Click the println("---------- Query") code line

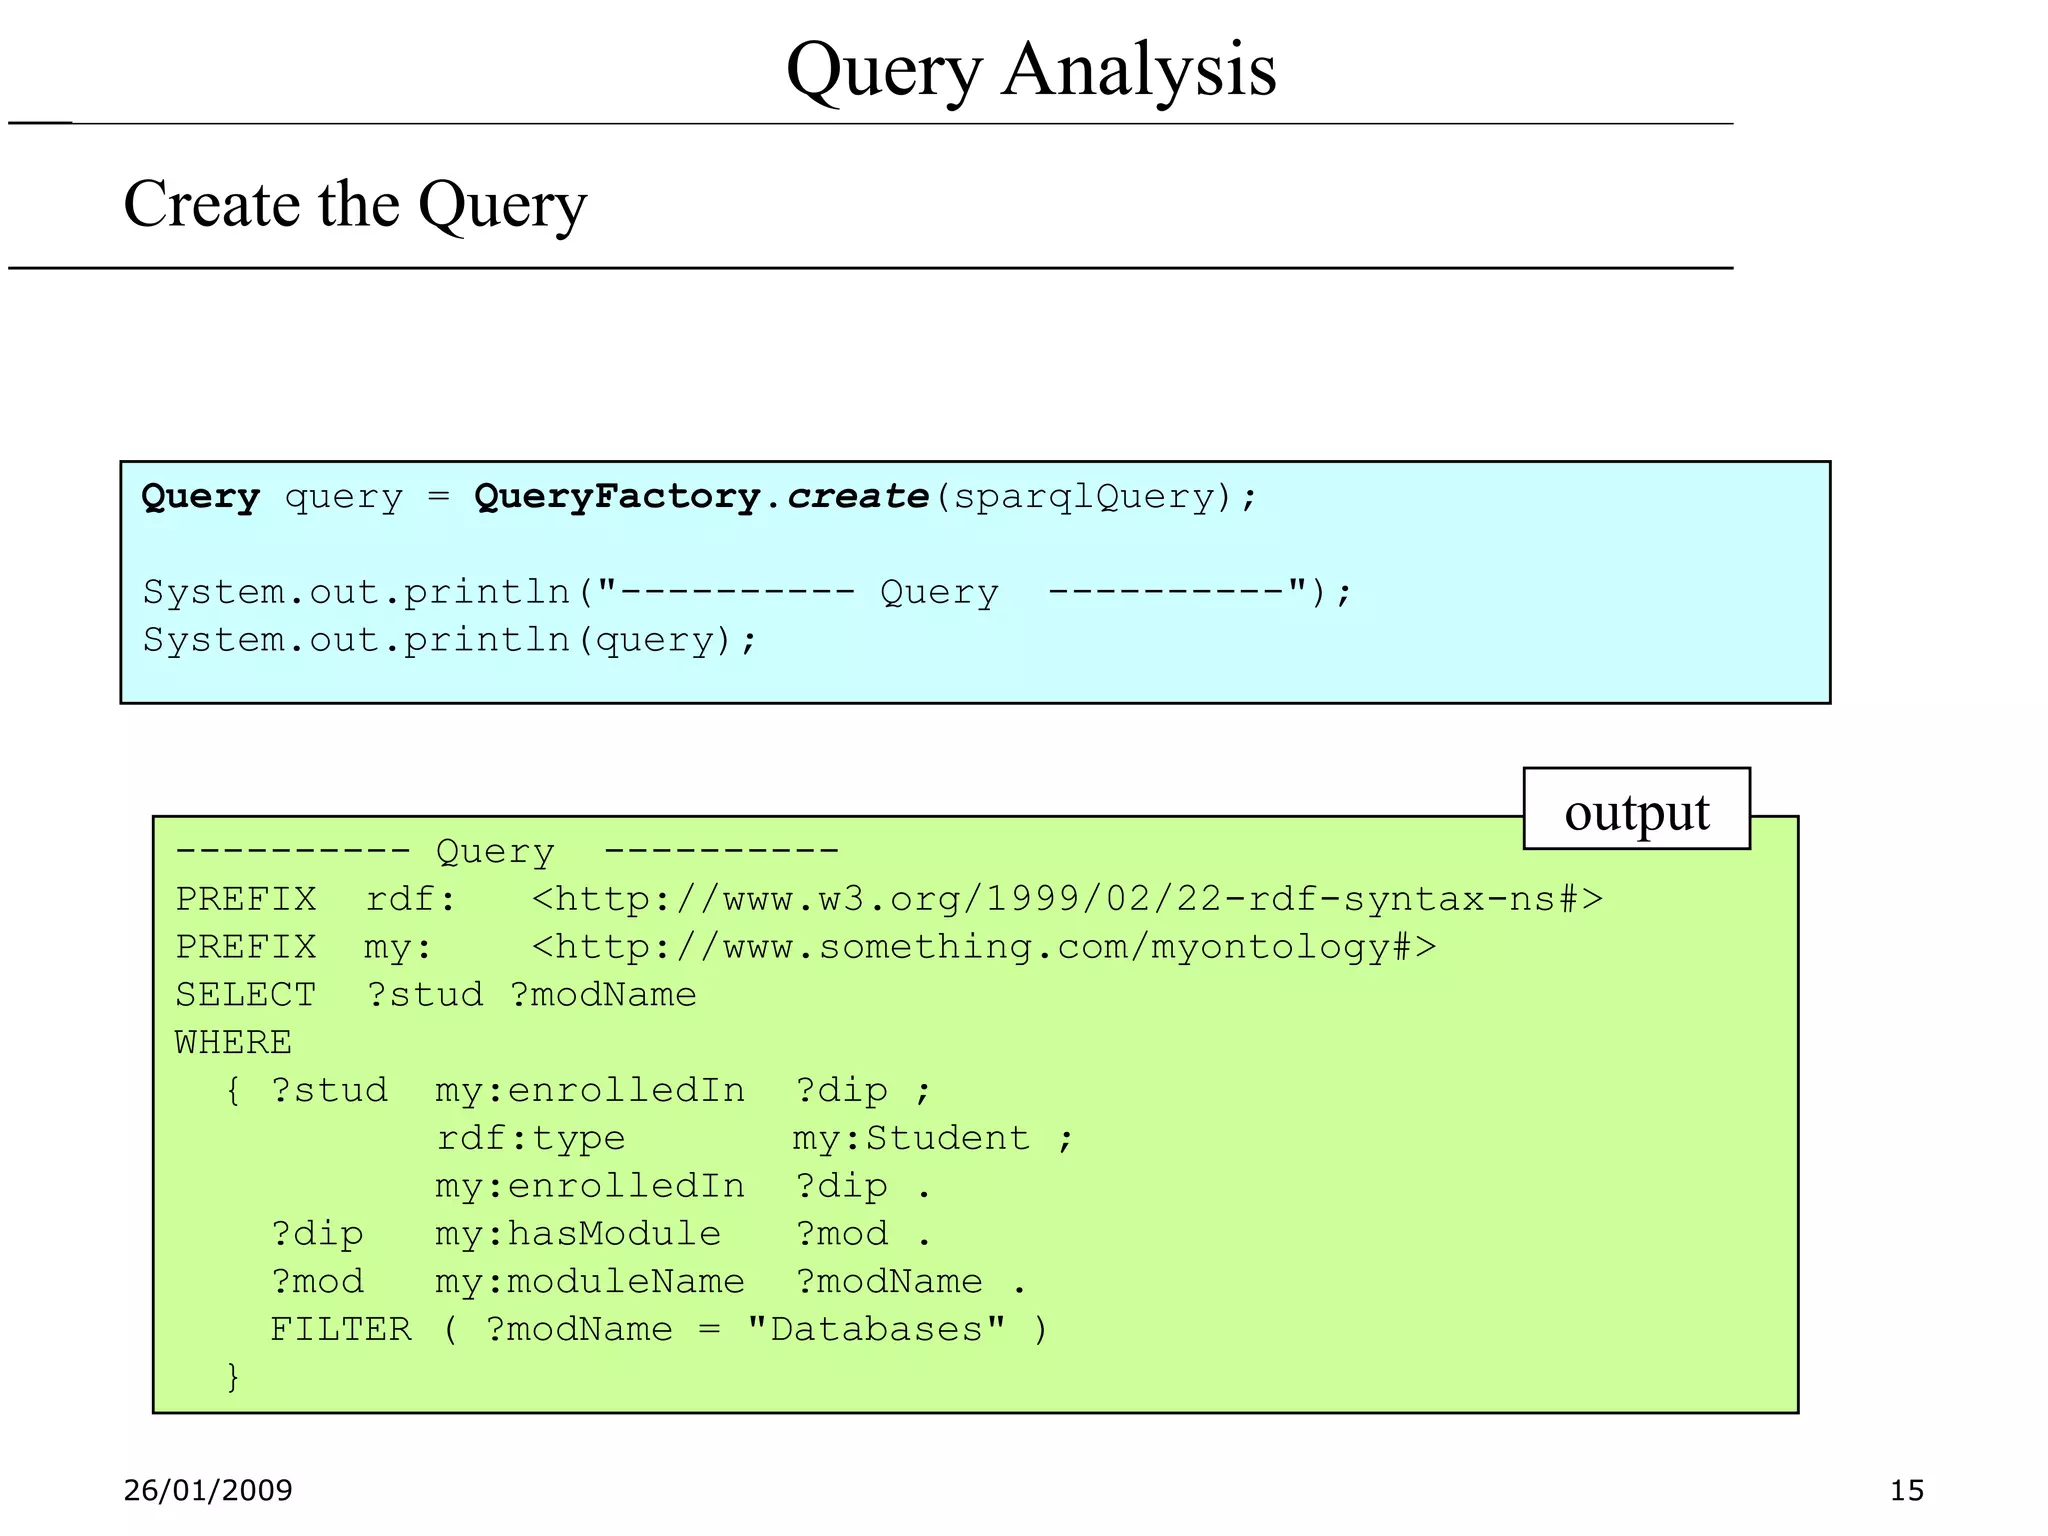(747, 592)
